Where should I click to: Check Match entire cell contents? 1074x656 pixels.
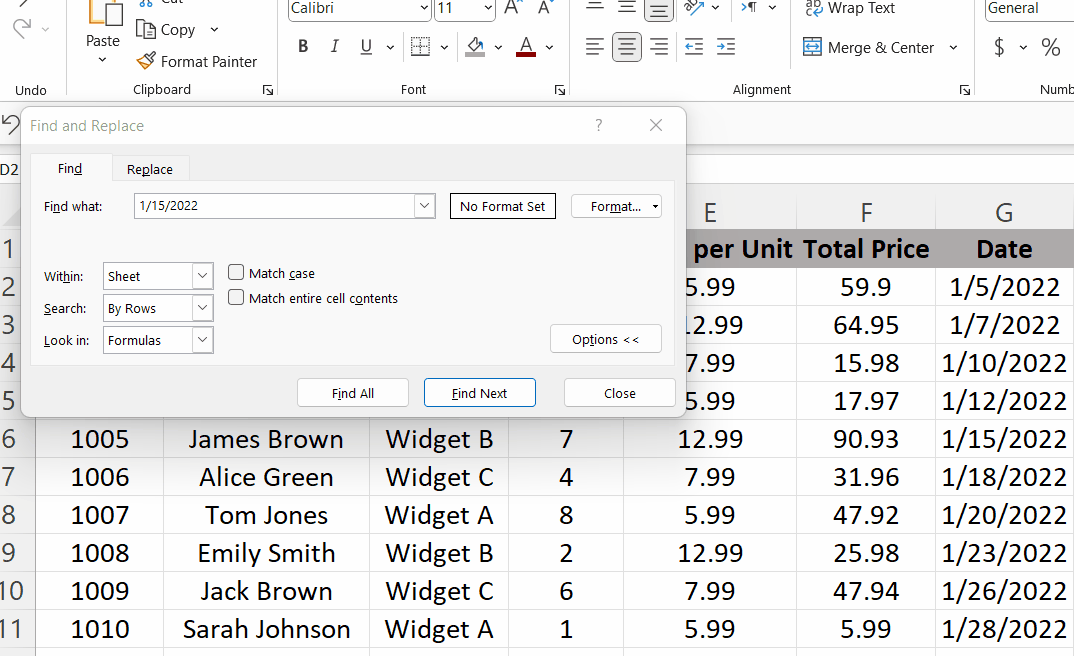236,297
